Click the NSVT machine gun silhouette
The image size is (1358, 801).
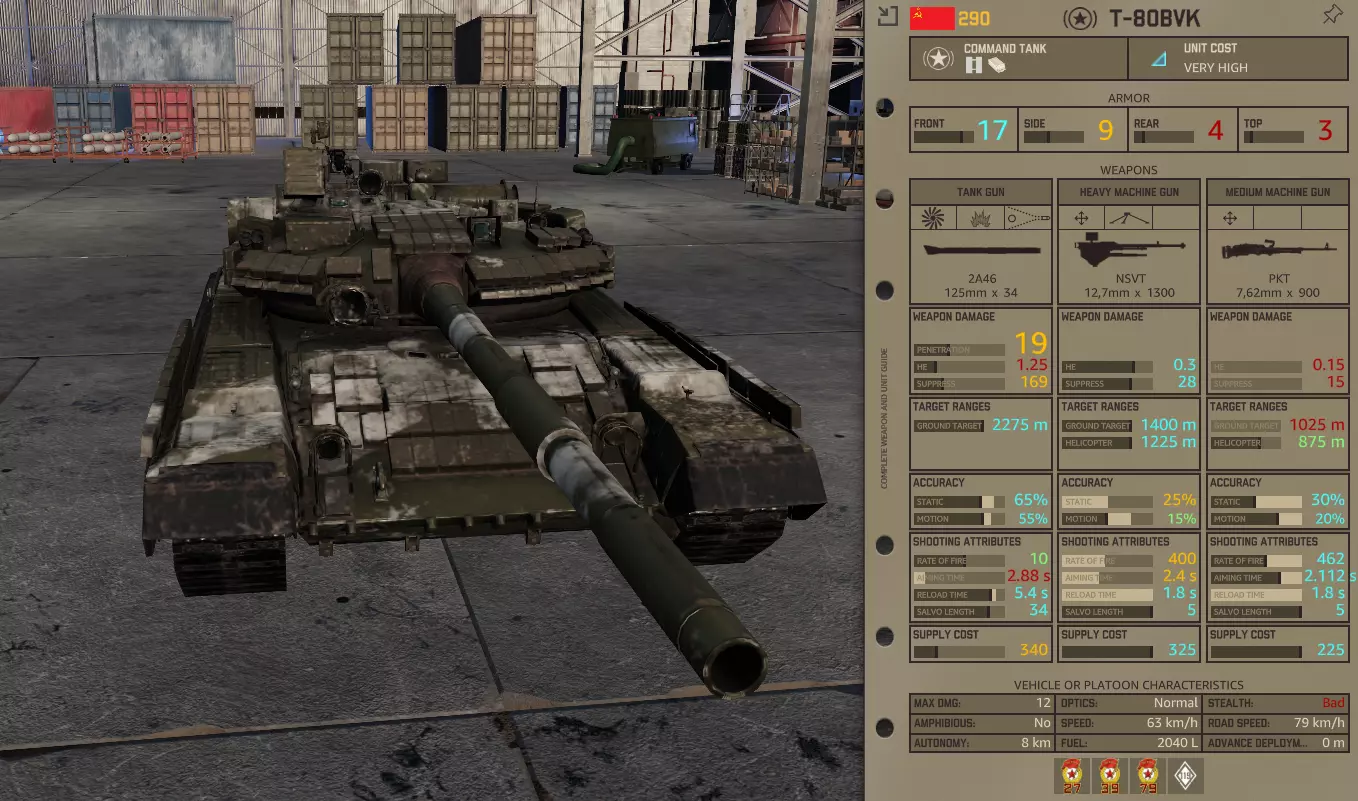point(1129,250)
